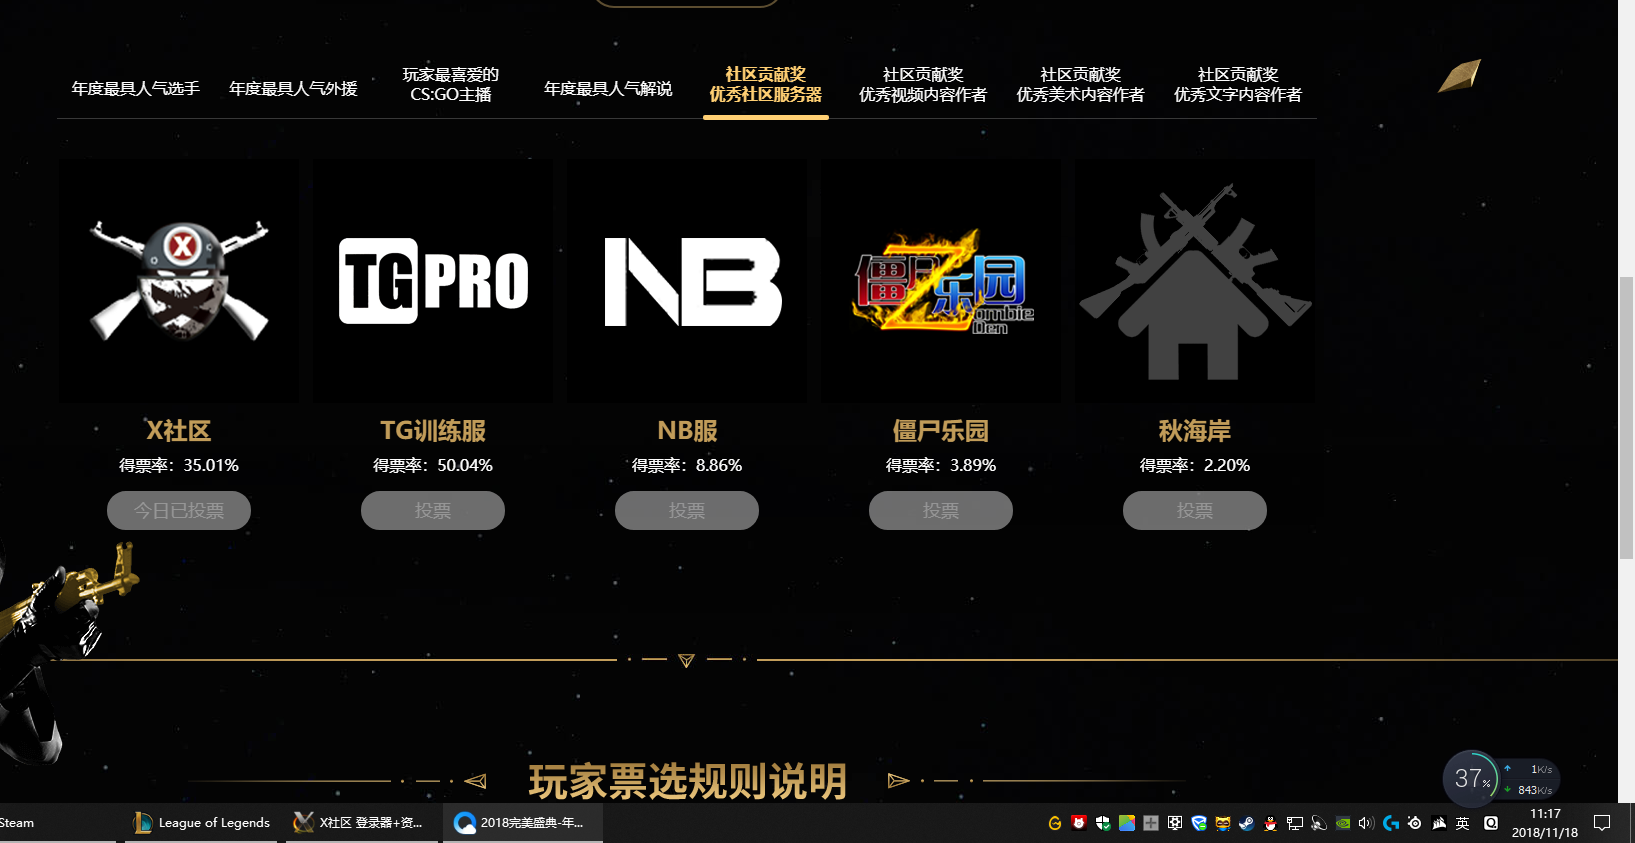The image size is (1635, 843).
Task: Open 优秀文字内容作者 tab
Action: (x=1238, y=84)
